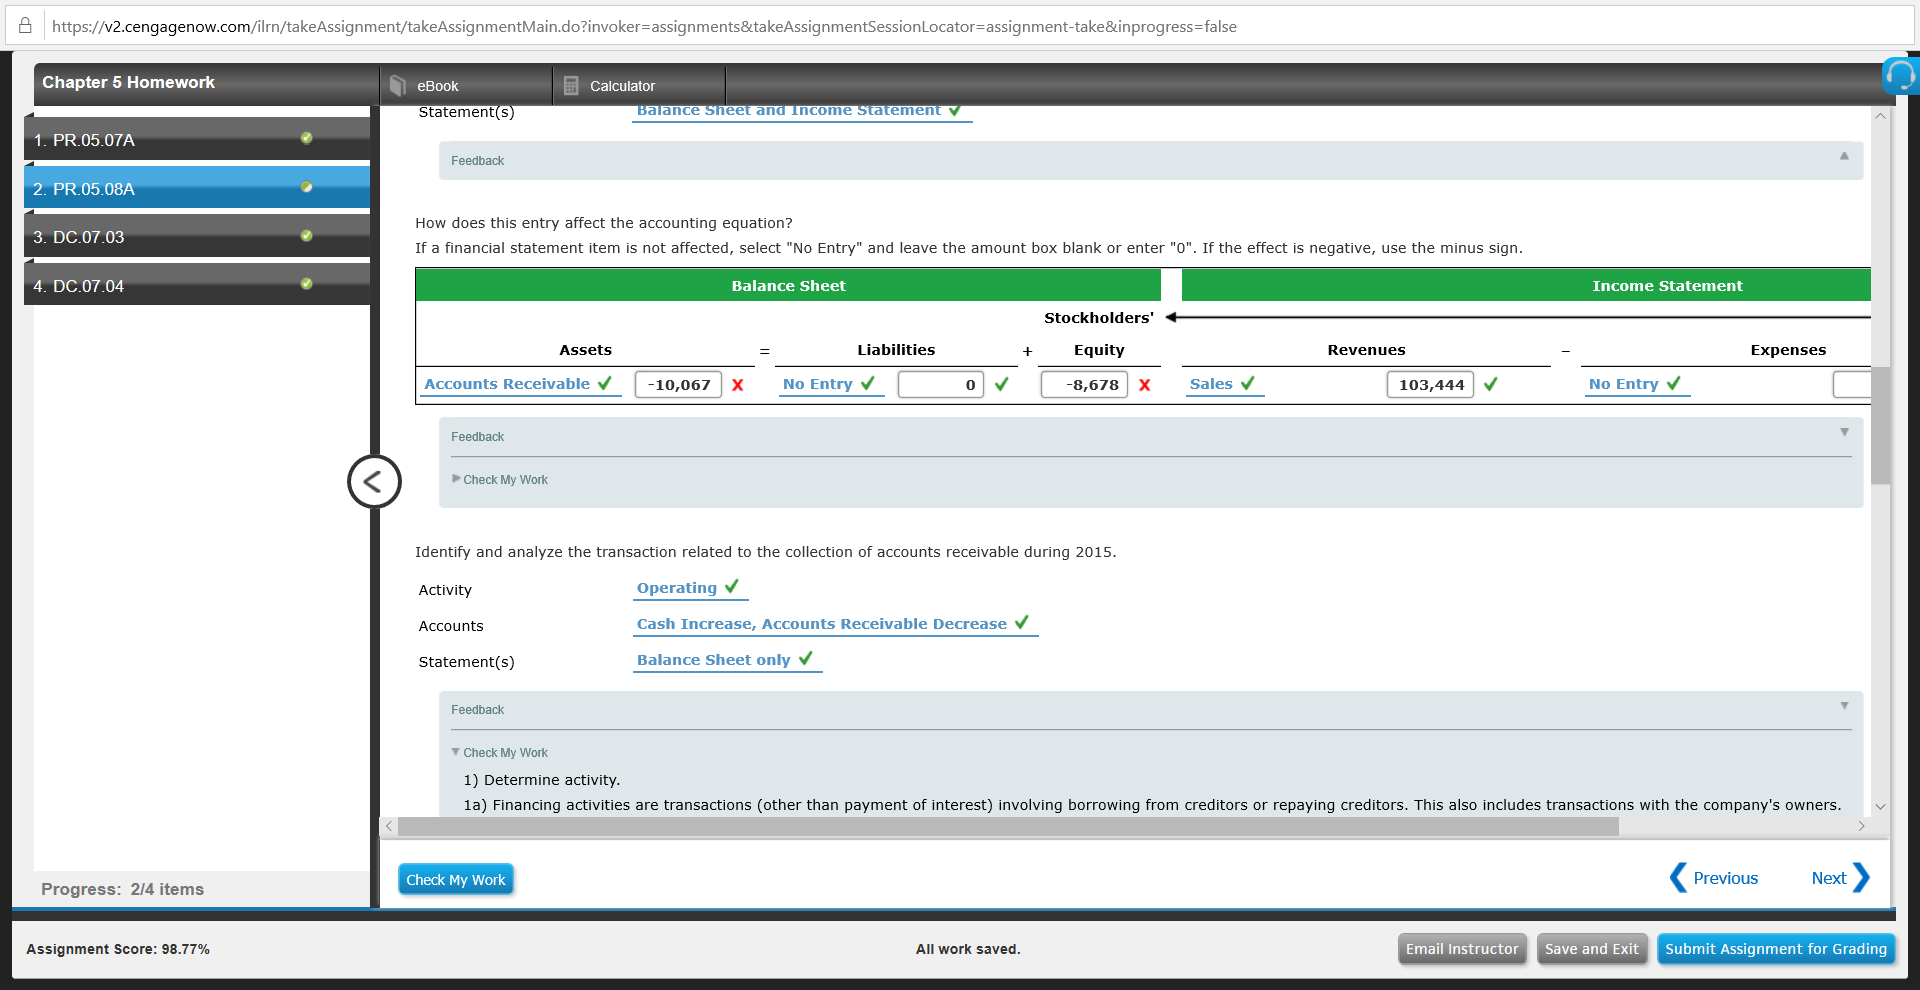Open the Operating activity answer link
1920x990 pixels.
676,588
